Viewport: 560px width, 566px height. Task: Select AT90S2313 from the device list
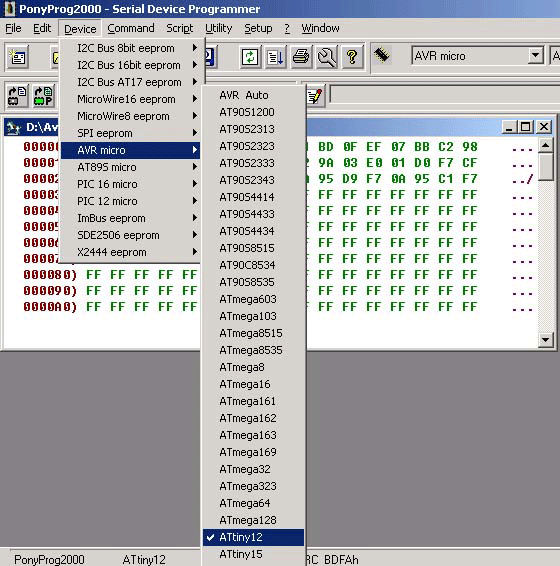tap(253, 129)
